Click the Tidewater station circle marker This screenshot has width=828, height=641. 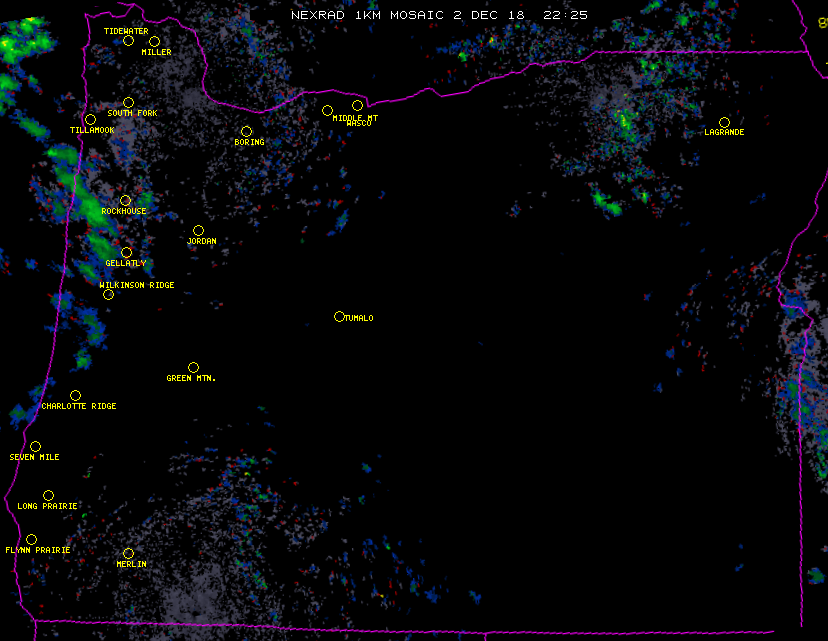pos(128,41)
